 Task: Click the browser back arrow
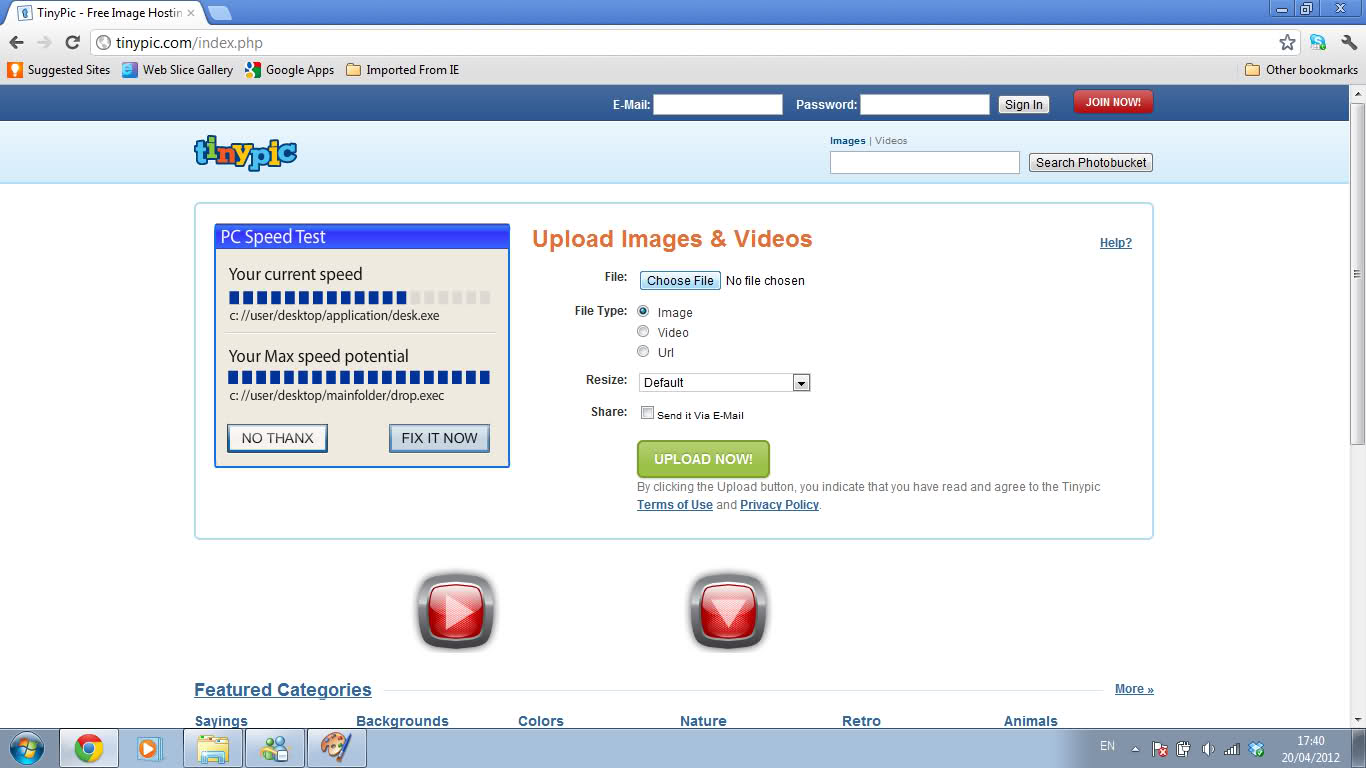[x=17, y=43]
